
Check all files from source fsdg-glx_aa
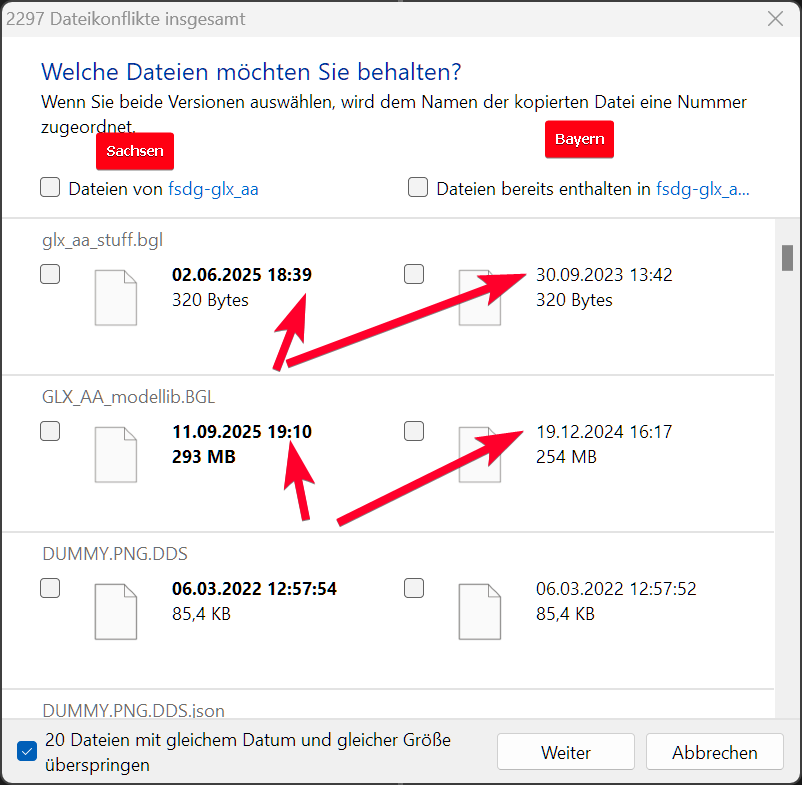coord(50,187)
